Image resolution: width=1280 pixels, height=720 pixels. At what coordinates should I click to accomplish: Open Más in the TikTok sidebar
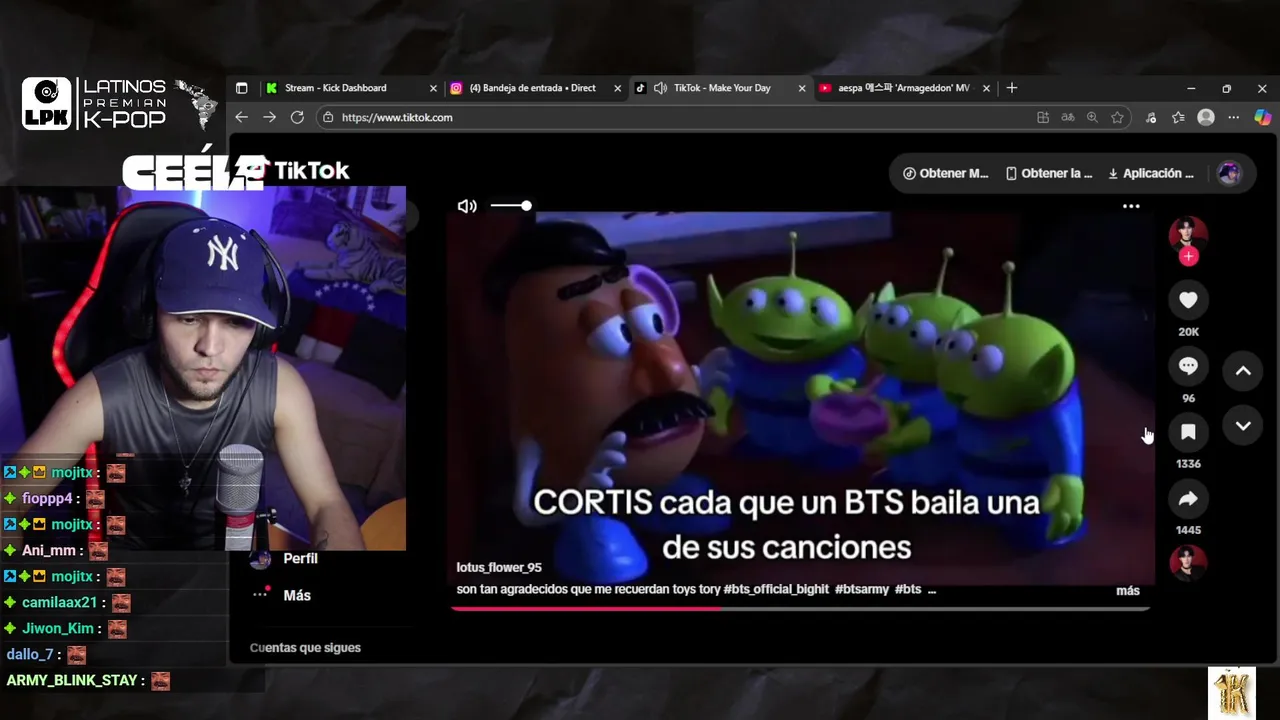[x=297, y=595]
